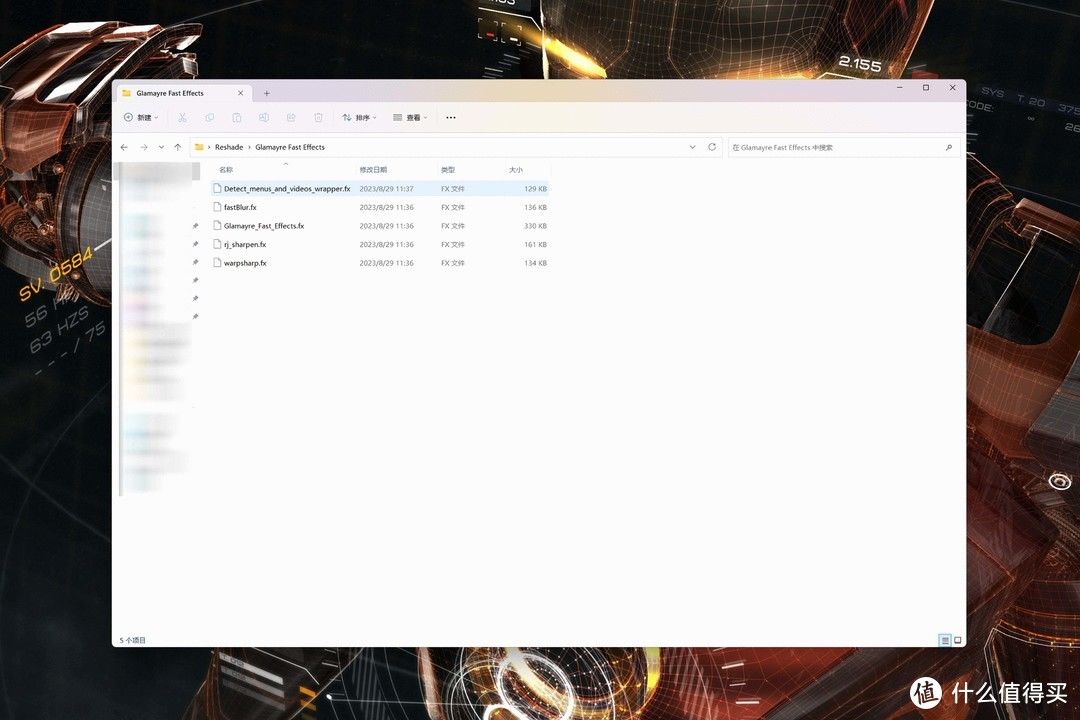This screenshot has height=720, width=1080.
Task: Maximize the Explorer window
Action: [926, 88]
